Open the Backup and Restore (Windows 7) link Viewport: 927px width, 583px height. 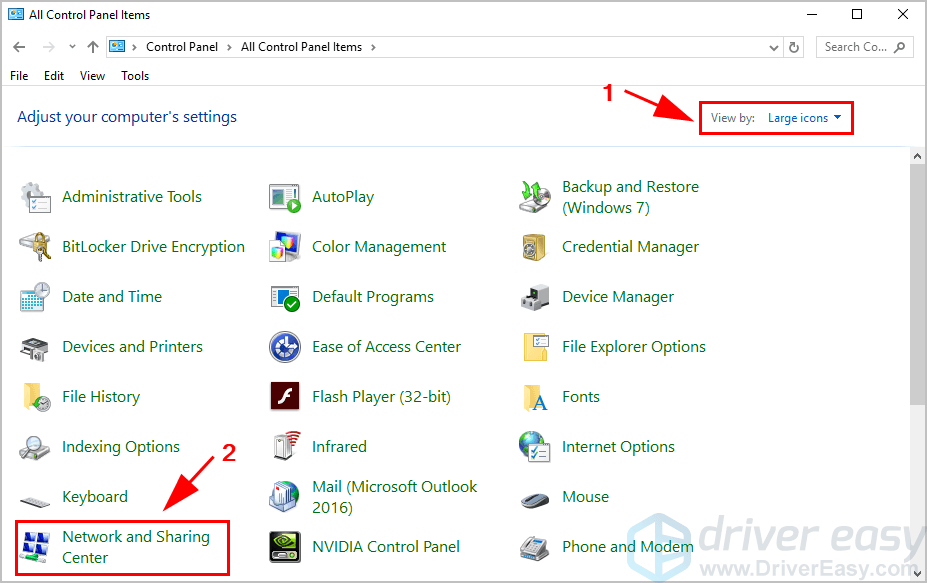tap(630, 197)
